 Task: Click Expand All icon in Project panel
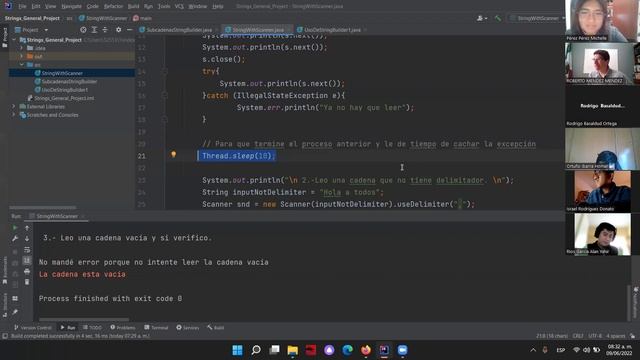[x=94, y=30]
